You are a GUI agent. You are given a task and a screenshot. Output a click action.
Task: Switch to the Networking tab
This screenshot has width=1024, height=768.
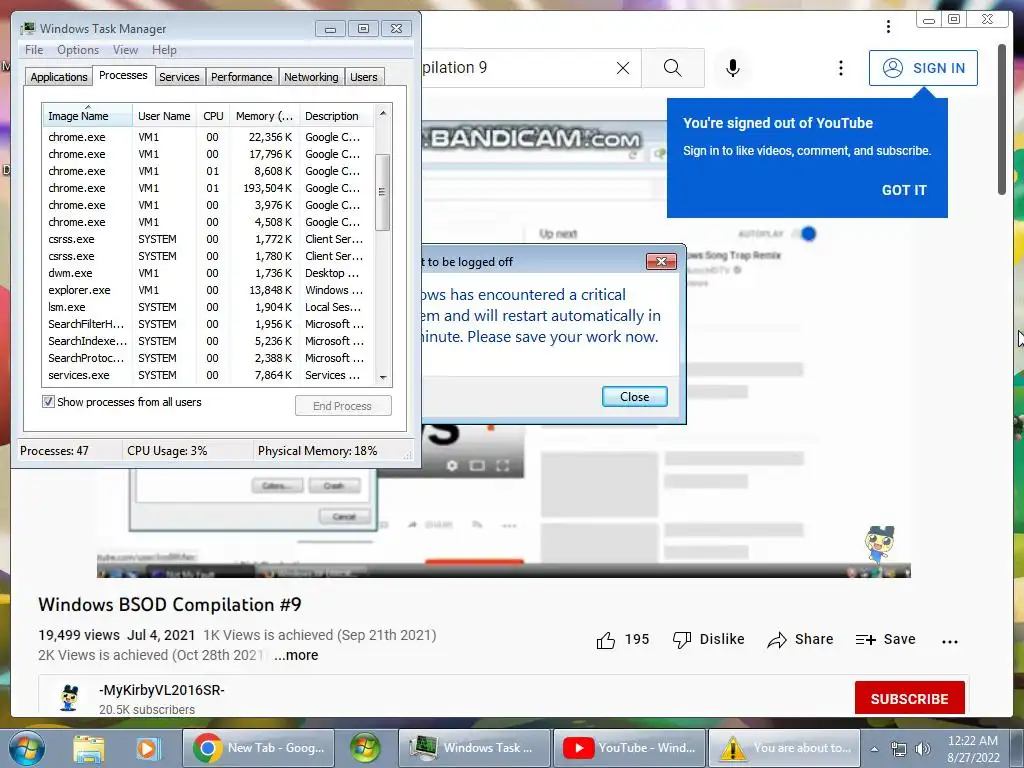click(311, 77)
